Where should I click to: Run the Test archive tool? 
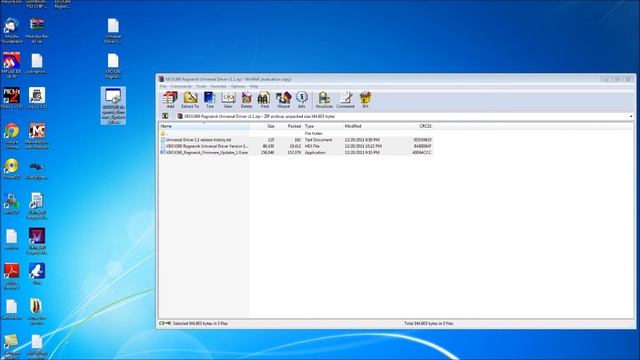click(209, 100)
